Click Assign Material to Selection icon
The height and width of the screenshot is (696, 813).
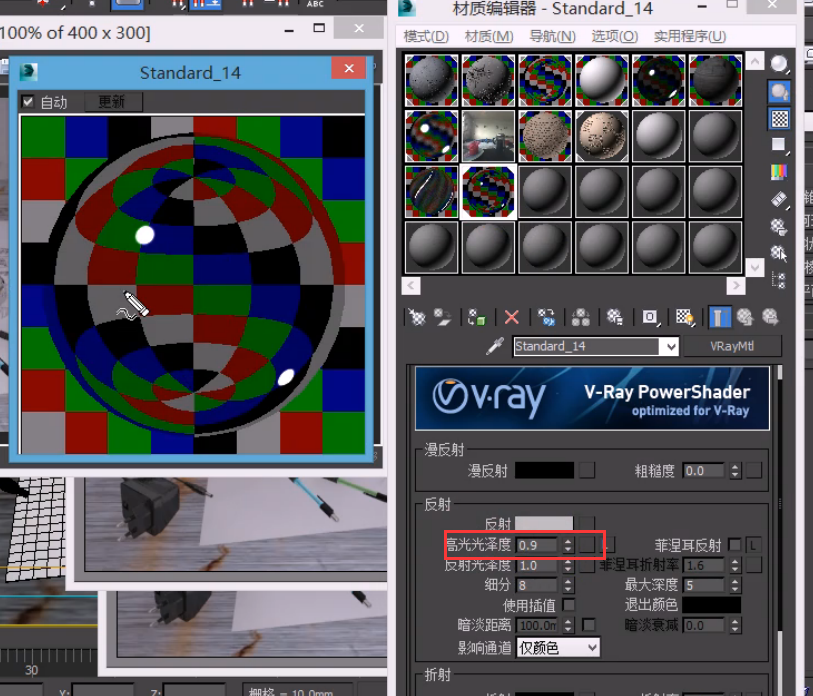[x=478, y=317]
